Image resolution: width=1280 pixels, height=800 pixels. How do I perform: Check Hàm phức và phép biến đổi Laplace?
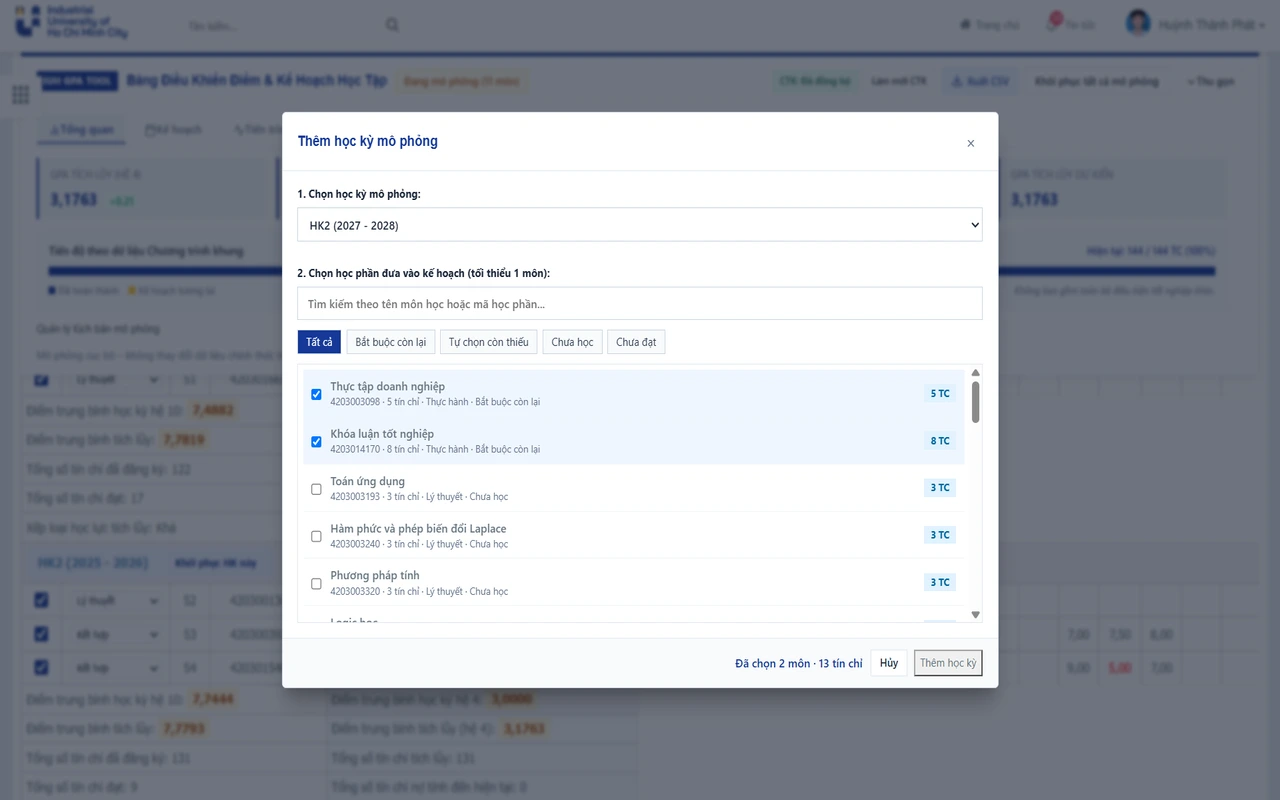pyautogui.click(x=317, y=536)
